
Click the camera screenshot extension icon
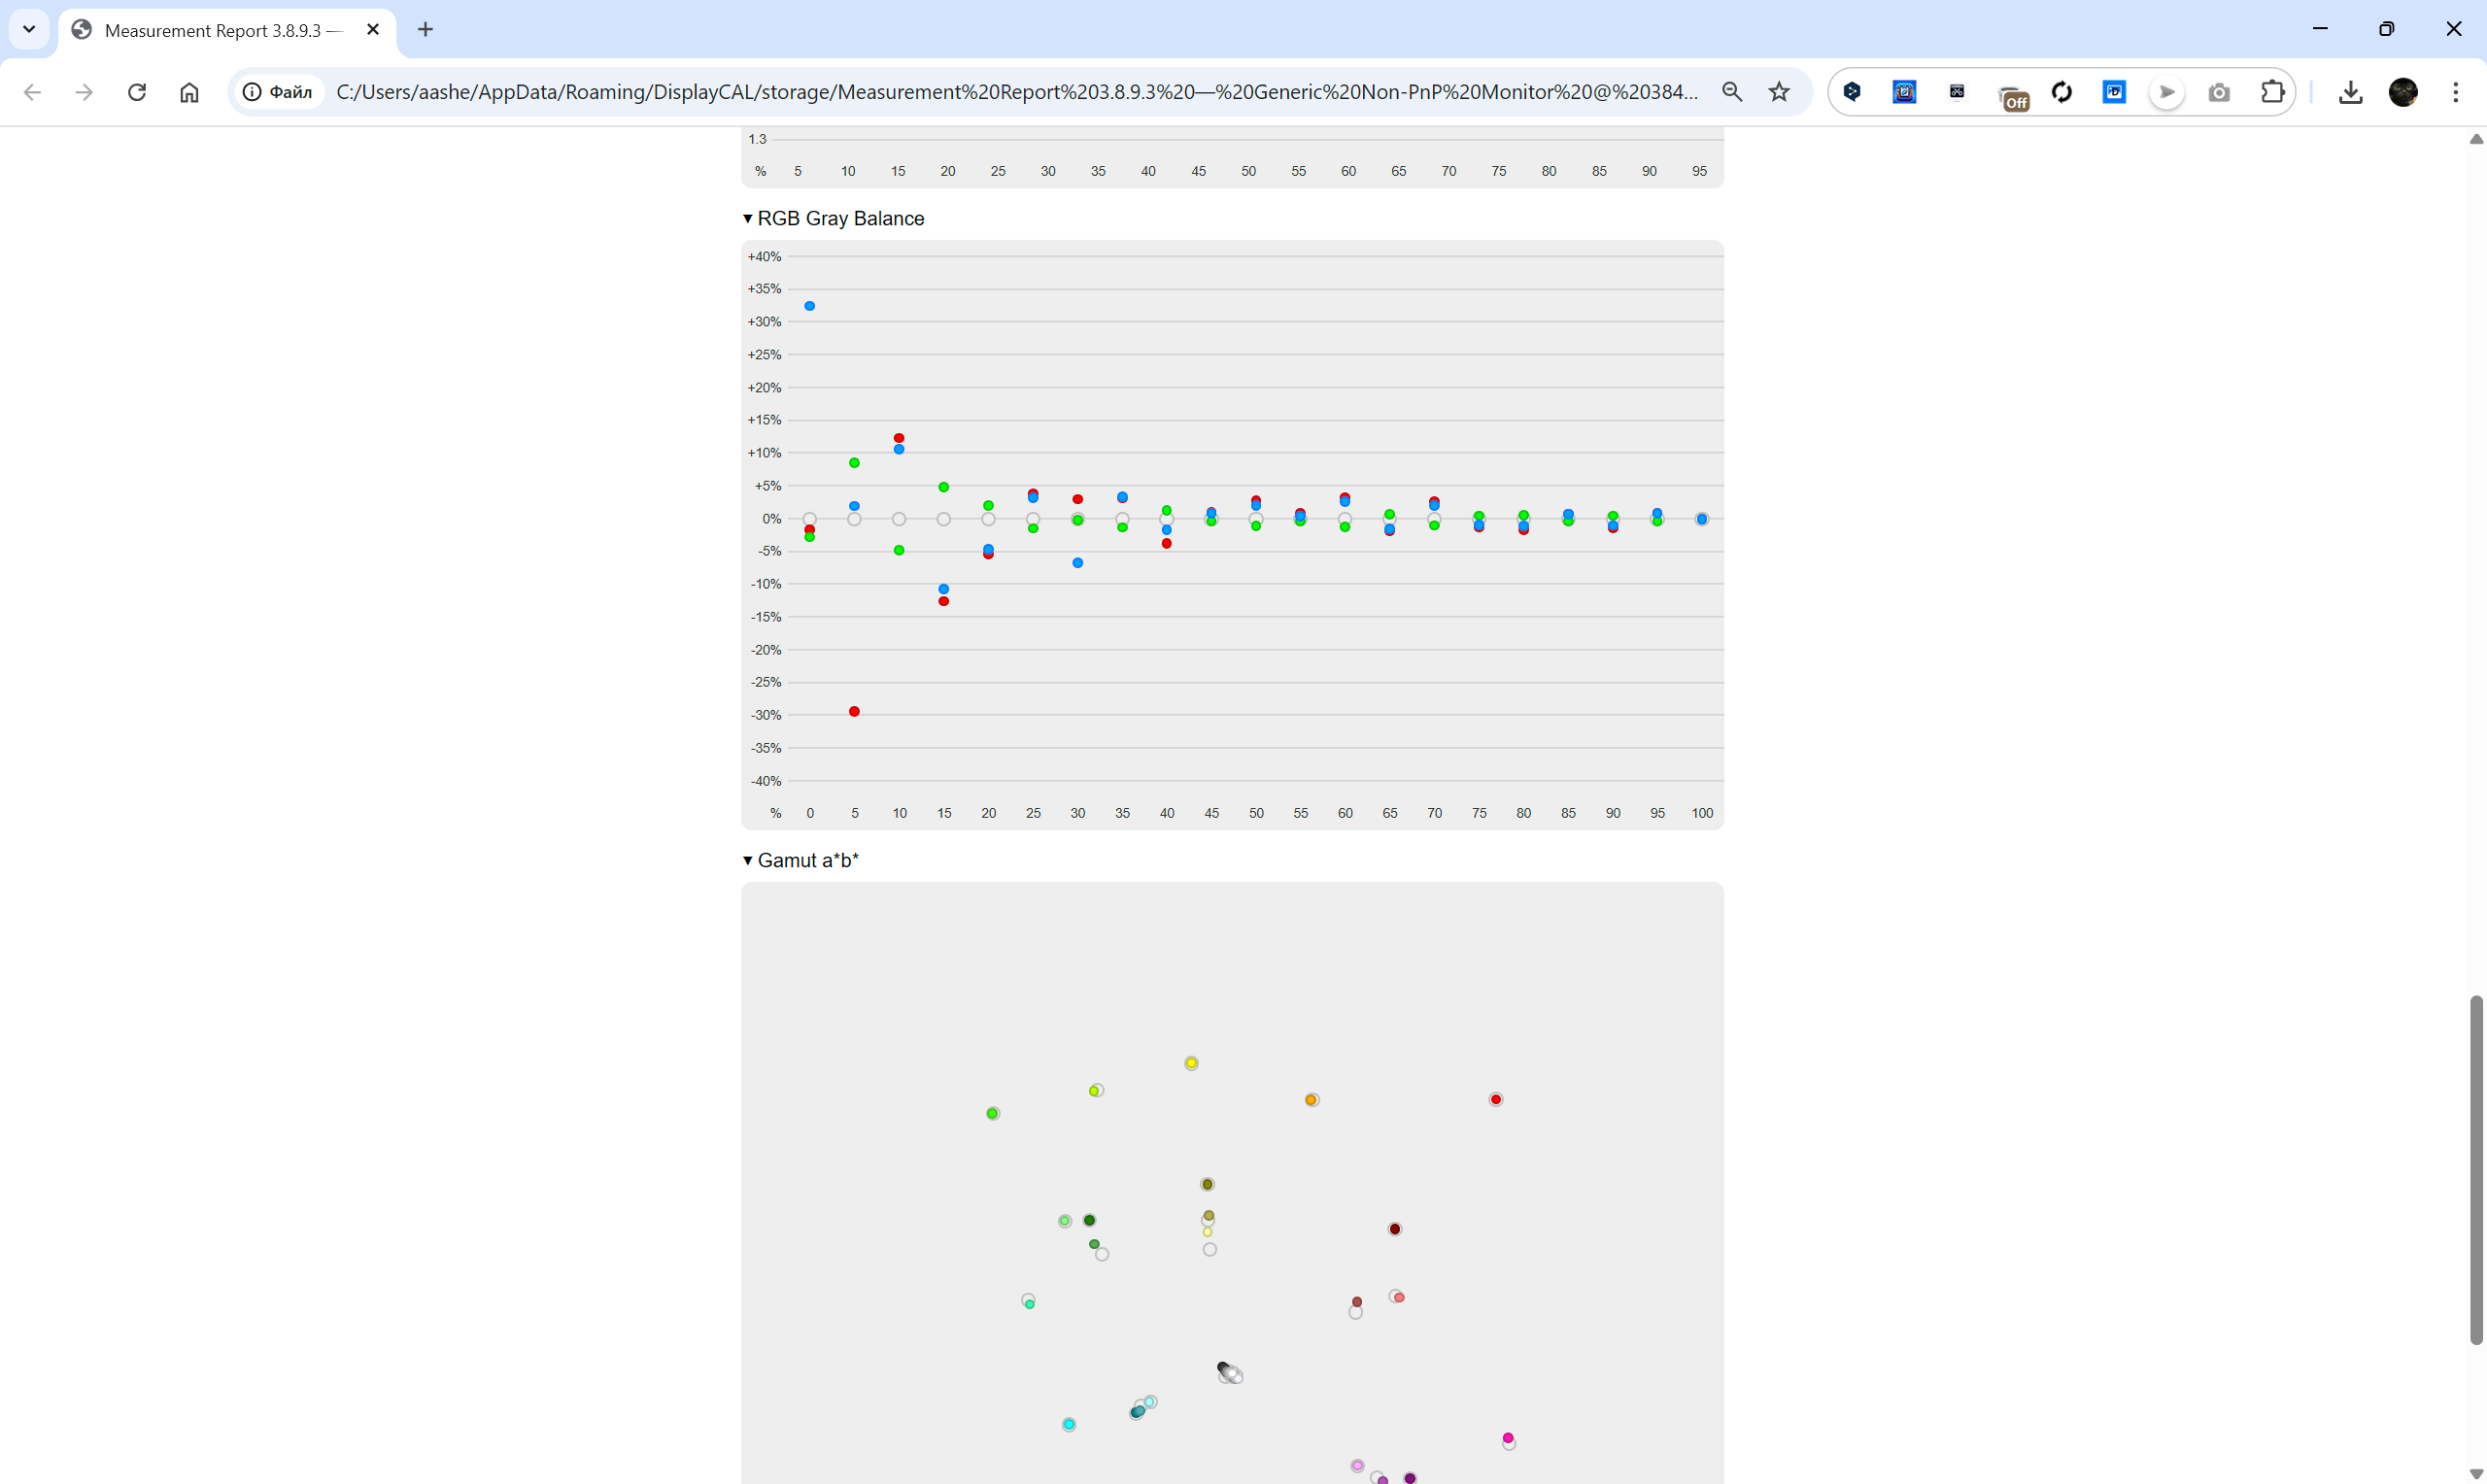(2219, 92)
